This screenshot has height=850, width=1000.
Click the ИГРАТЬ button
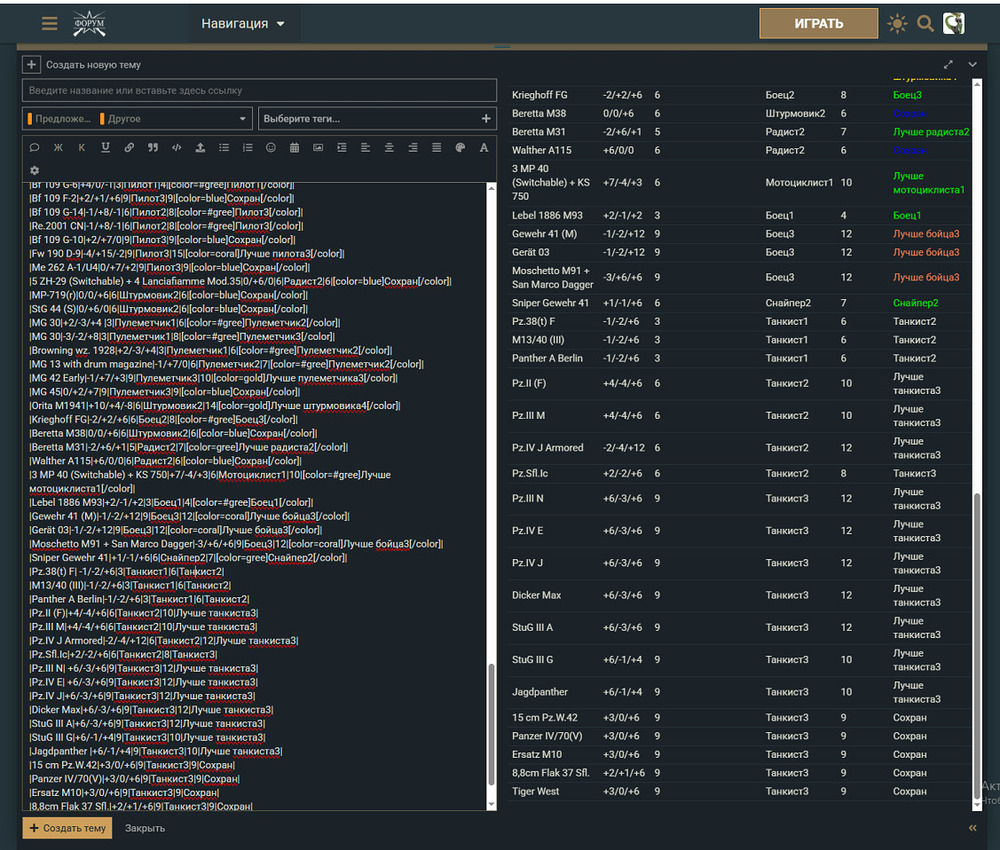click(x=818, y=24)
